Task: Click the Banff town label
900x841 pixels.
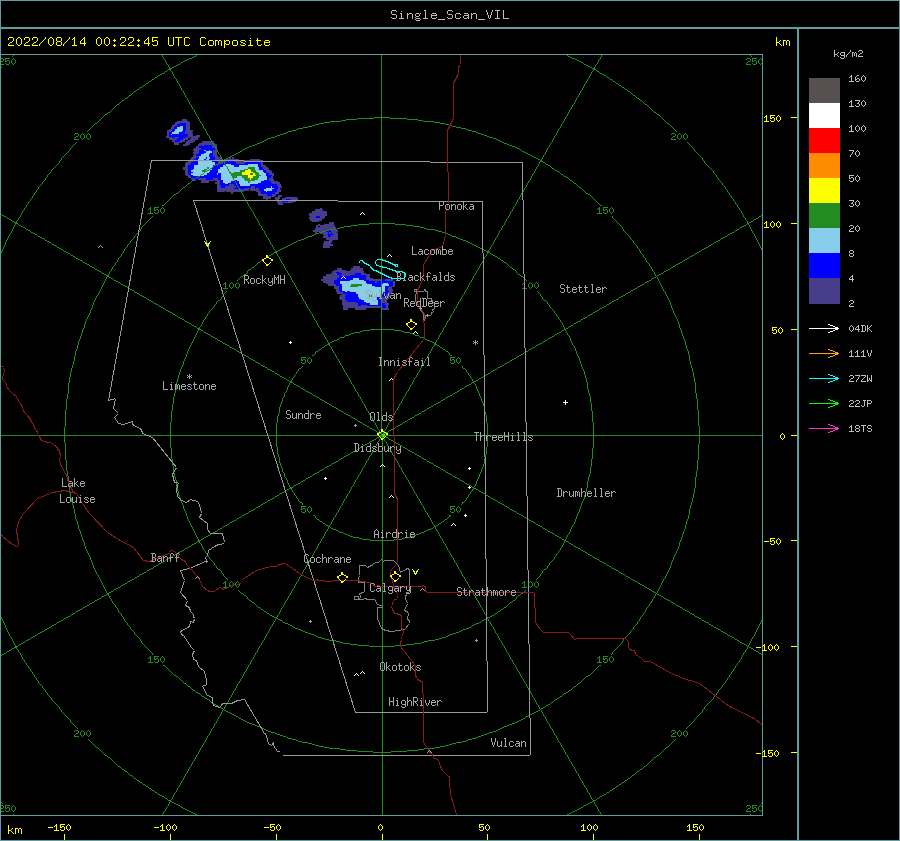Action: click(x=165, y=557)
